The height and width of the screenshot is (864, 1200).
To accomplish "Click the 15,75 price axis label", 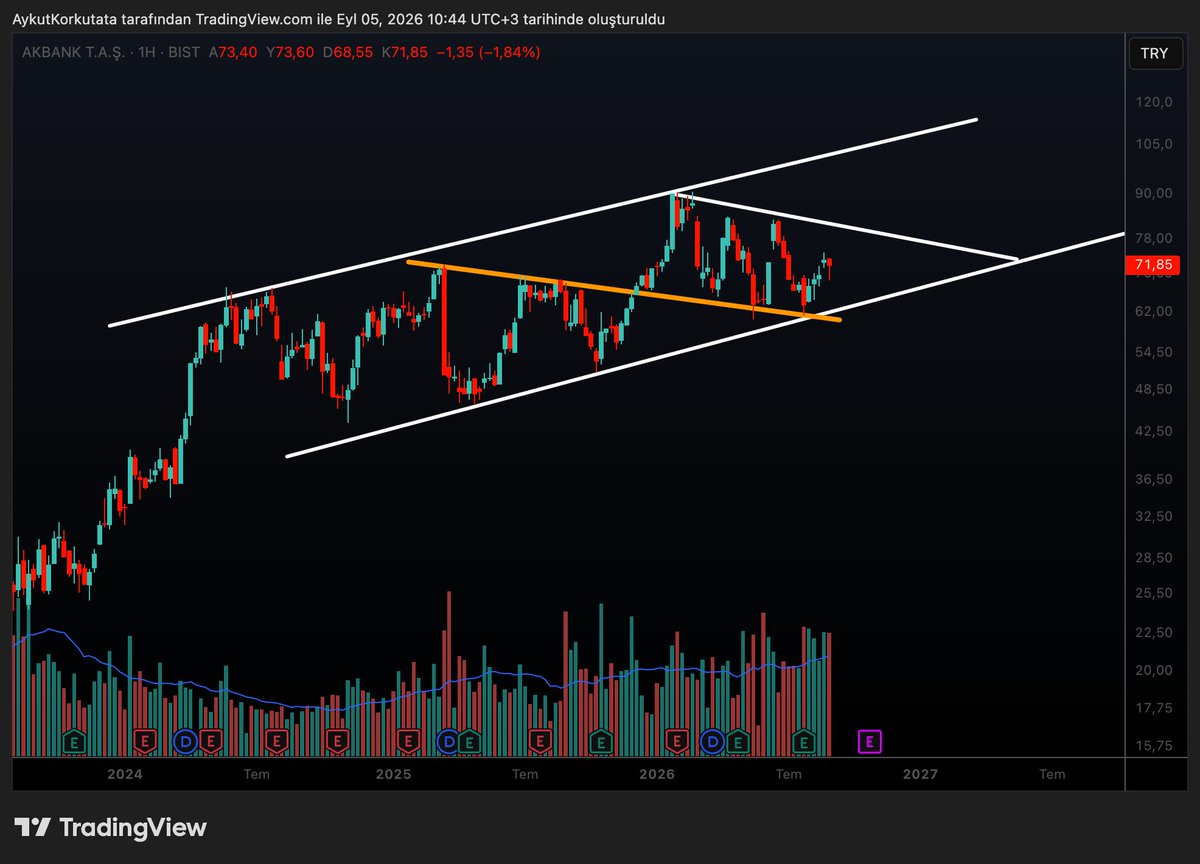I will click(x=1155, y=746).
